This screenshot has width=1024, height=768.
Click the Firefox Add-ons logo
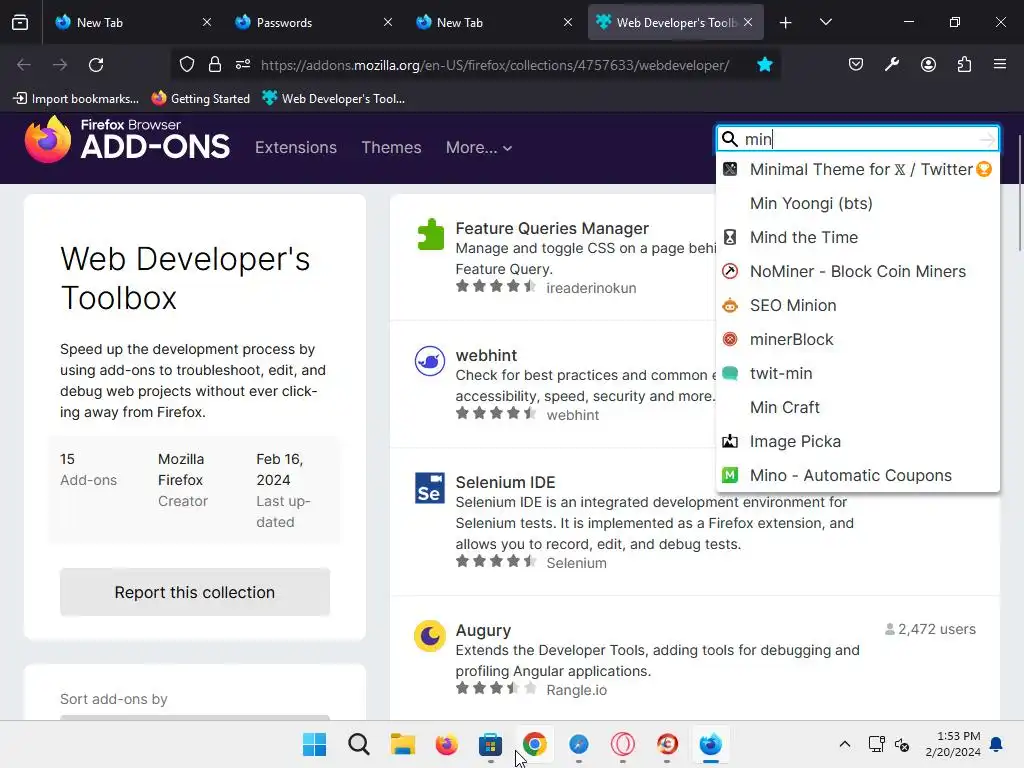tap(127, 139)
